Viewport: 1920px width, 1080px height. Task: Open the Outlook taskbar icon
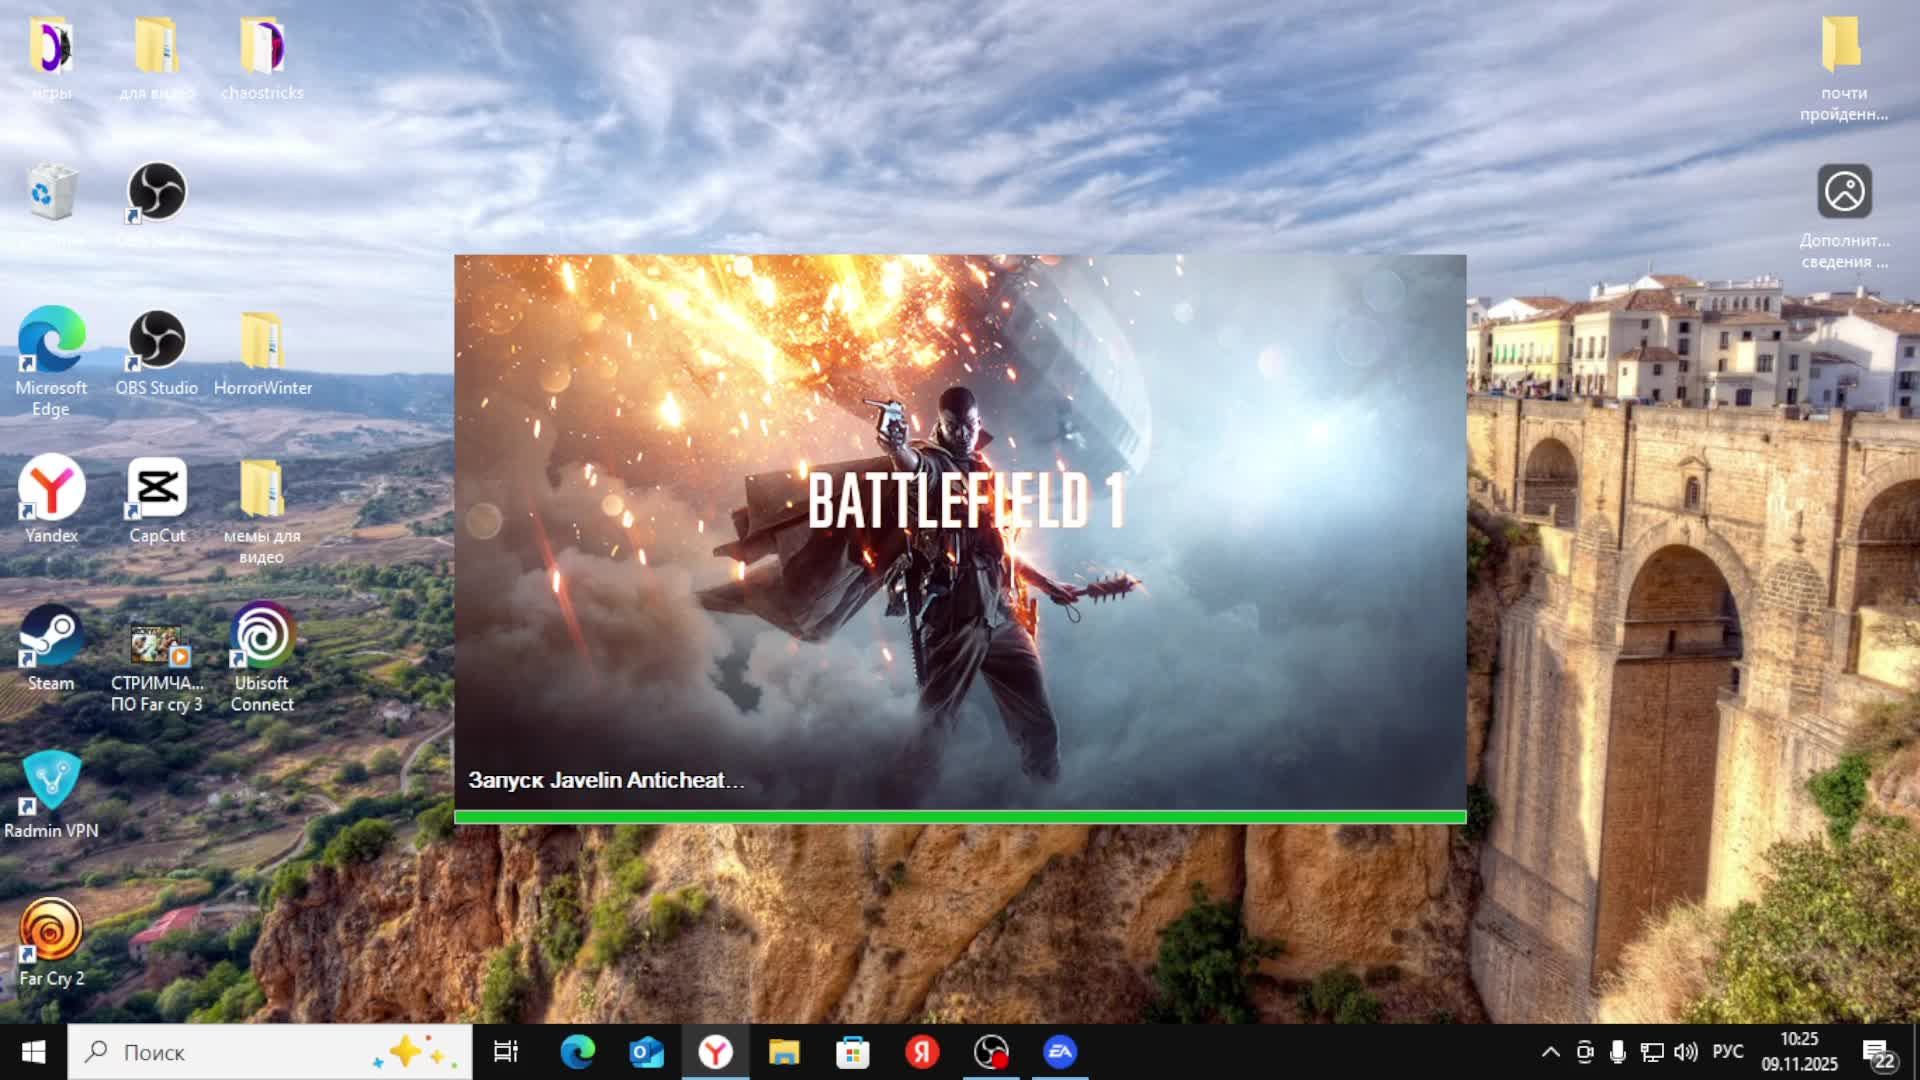tap(646, 1052)
